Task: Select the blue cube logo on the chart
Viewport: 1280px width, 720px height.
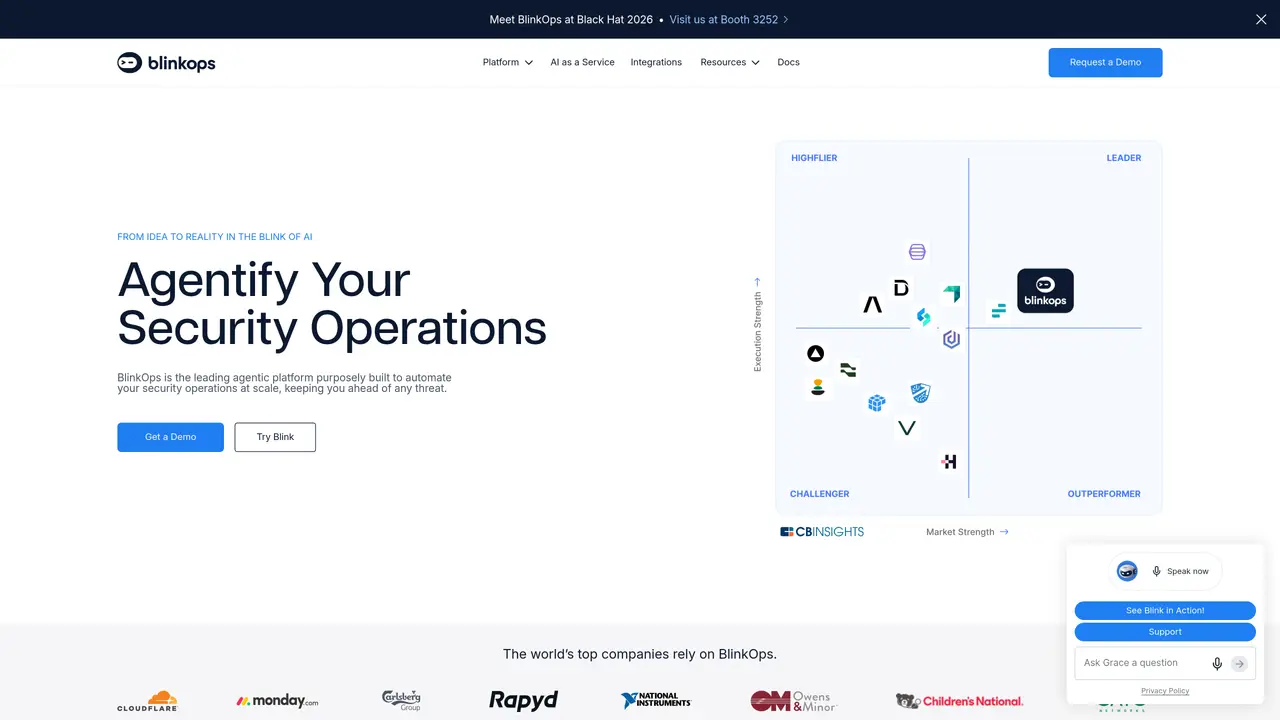Action: click(x=877, y=403)
